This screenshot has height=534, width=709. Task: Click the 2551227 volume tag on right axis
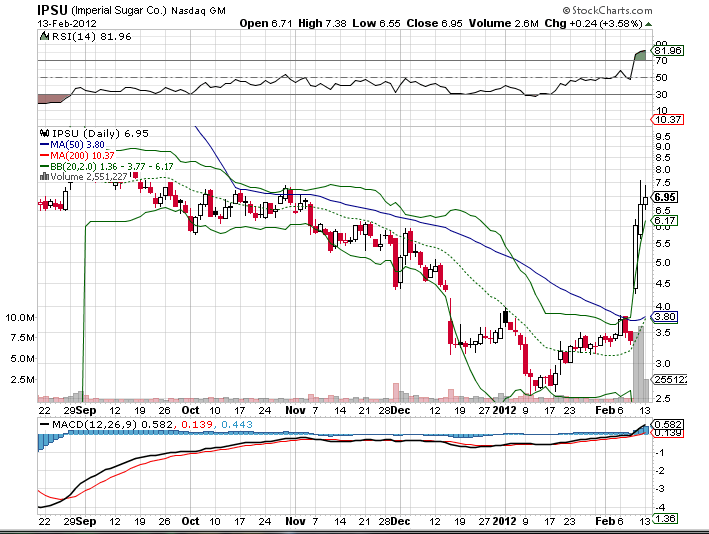[669, 379]
